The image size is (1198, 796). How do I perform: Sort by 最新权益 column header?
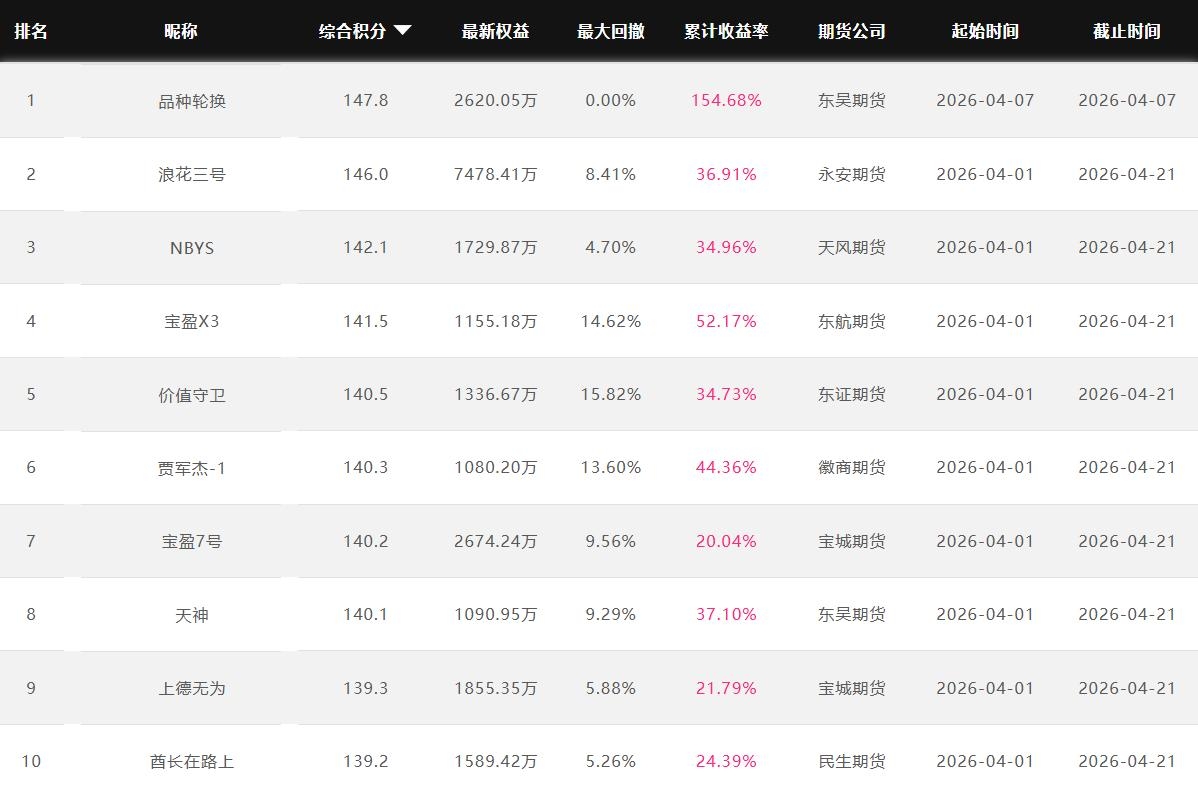click(494, 31)
